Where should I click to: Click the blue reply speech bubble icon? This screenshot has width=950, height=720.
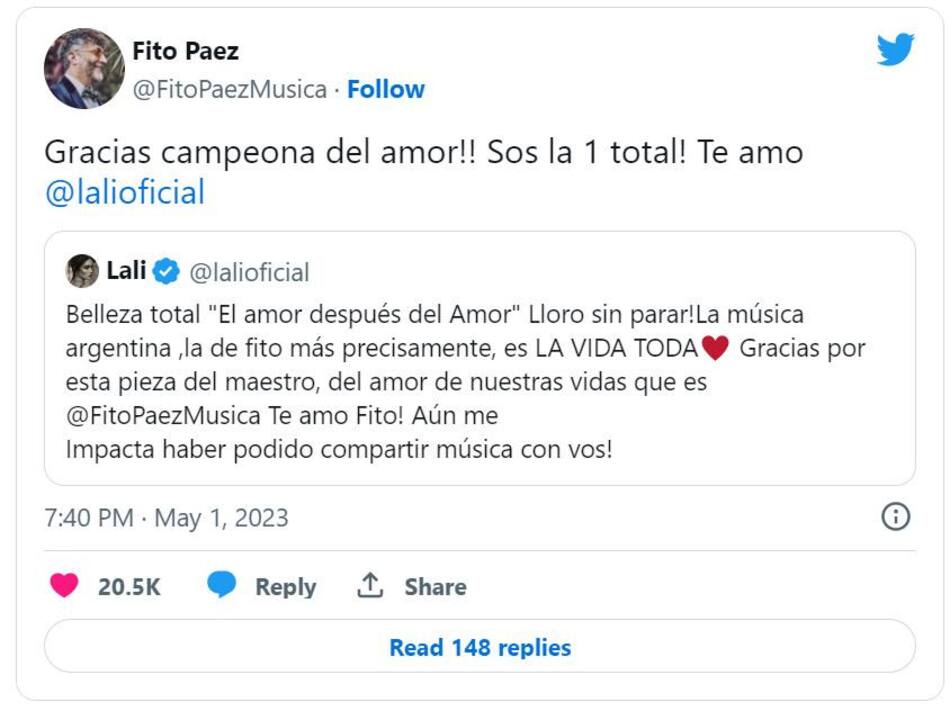point(221,585)
